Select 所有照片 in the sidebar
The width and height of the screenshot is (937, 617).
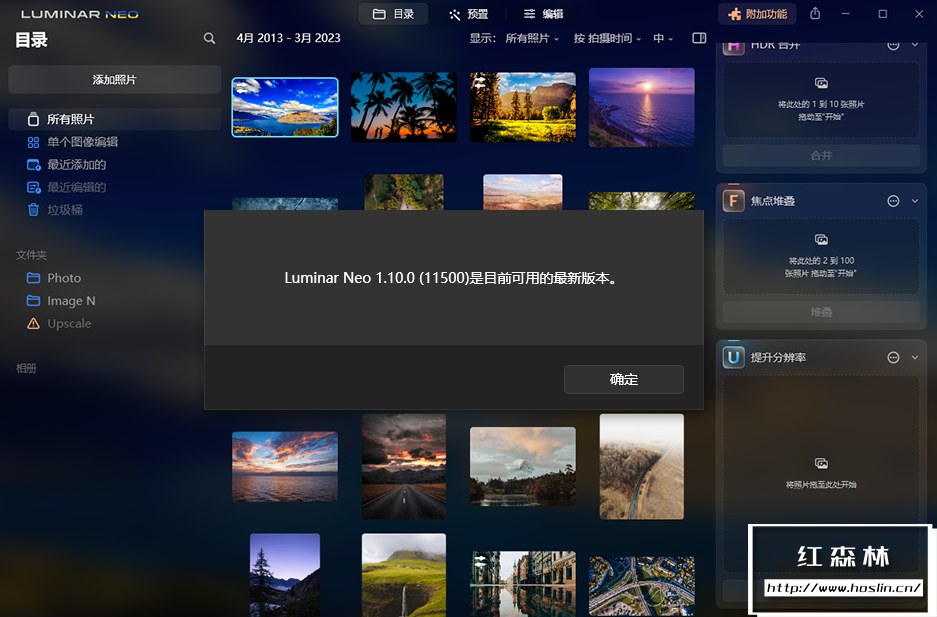(114, 119)
